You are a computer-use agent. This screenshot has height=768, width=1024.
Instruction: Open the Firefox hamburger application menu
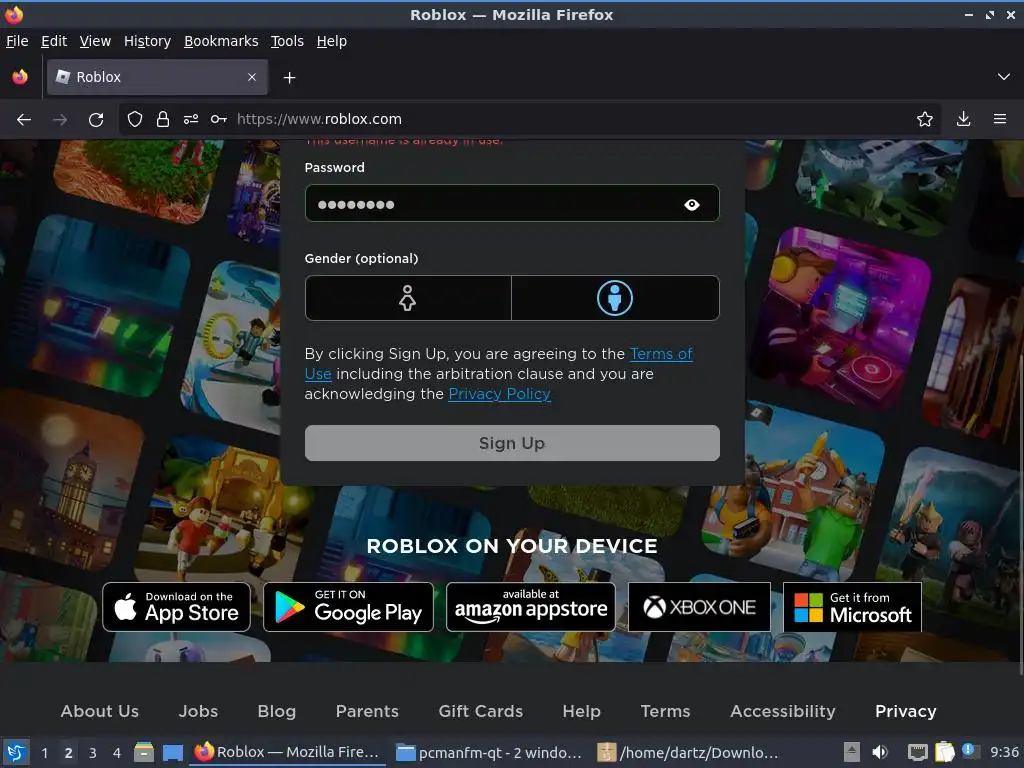pos(1000,119)
